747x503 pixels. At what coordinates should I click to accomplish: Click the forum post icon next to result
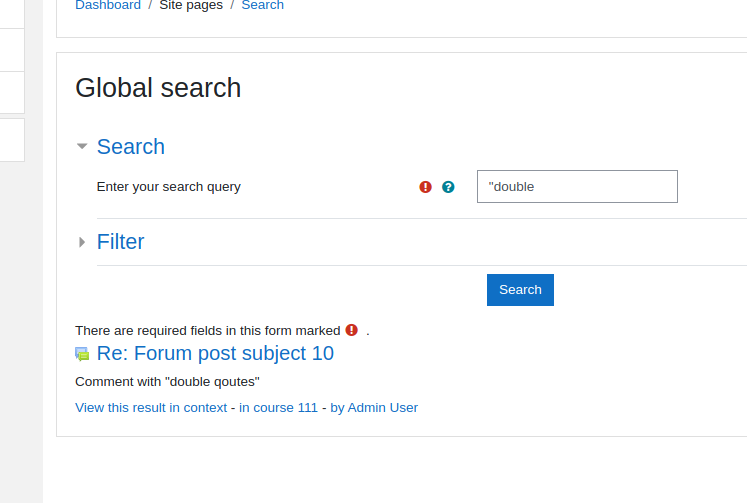pos(82,354)
